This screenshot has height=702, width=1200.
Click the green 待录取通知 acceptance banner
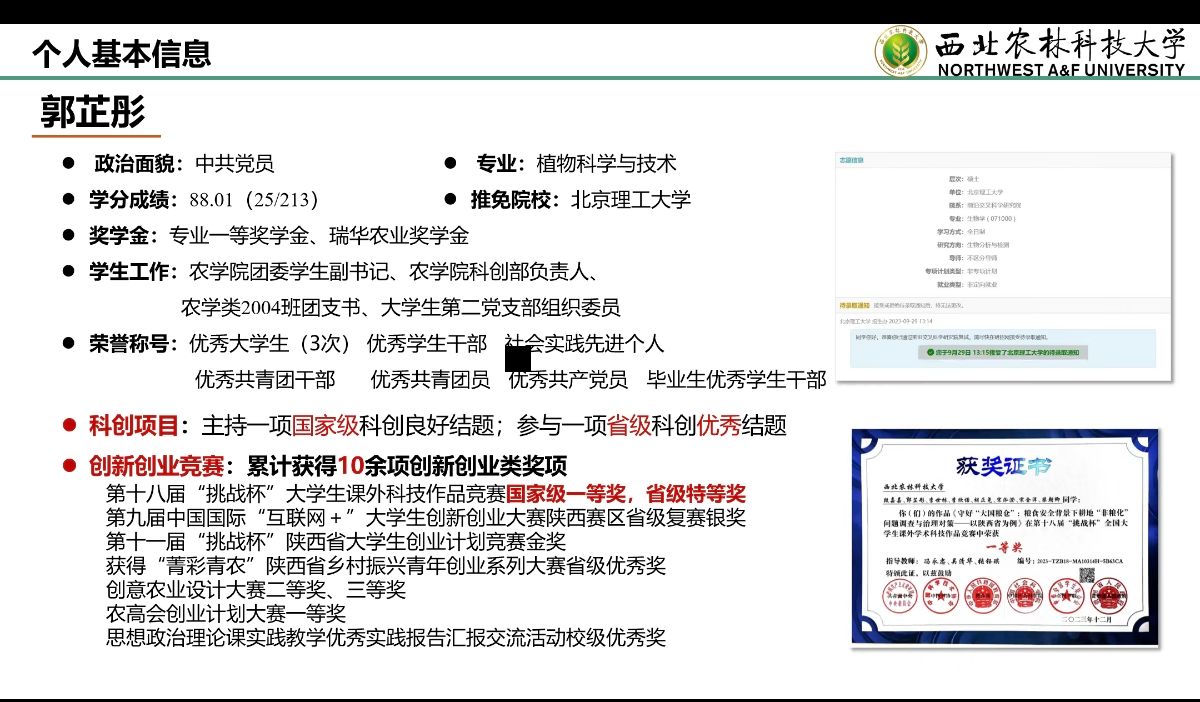(x=1003, y=352)
